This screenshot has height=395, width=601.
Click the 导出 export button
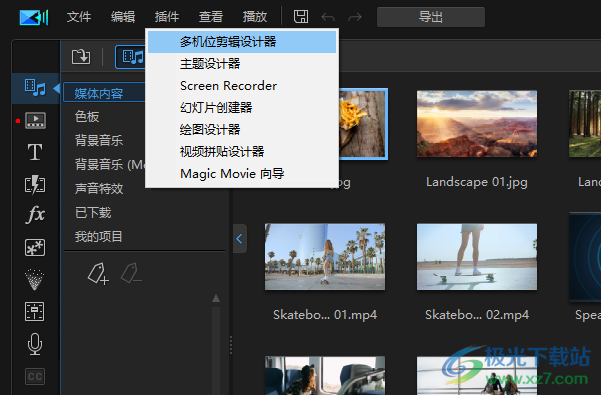tap(431, 17)
